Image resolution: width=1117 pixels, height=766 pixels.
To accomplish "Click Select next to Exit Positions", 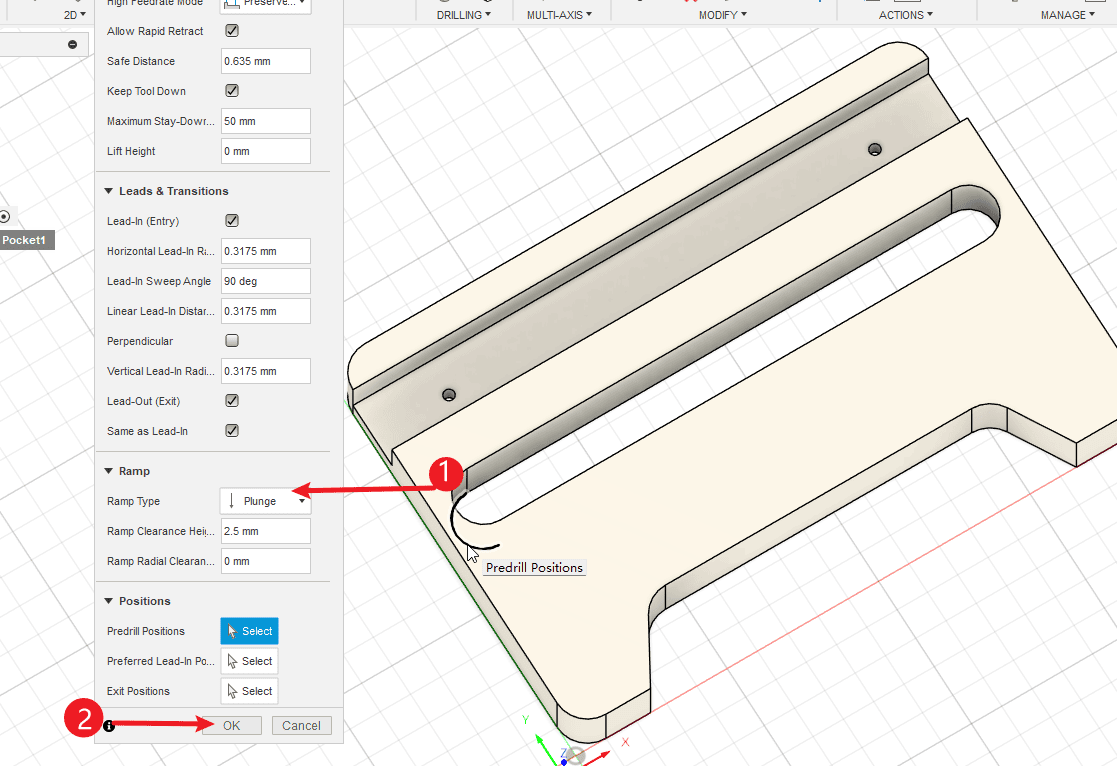I will (249, 691).
